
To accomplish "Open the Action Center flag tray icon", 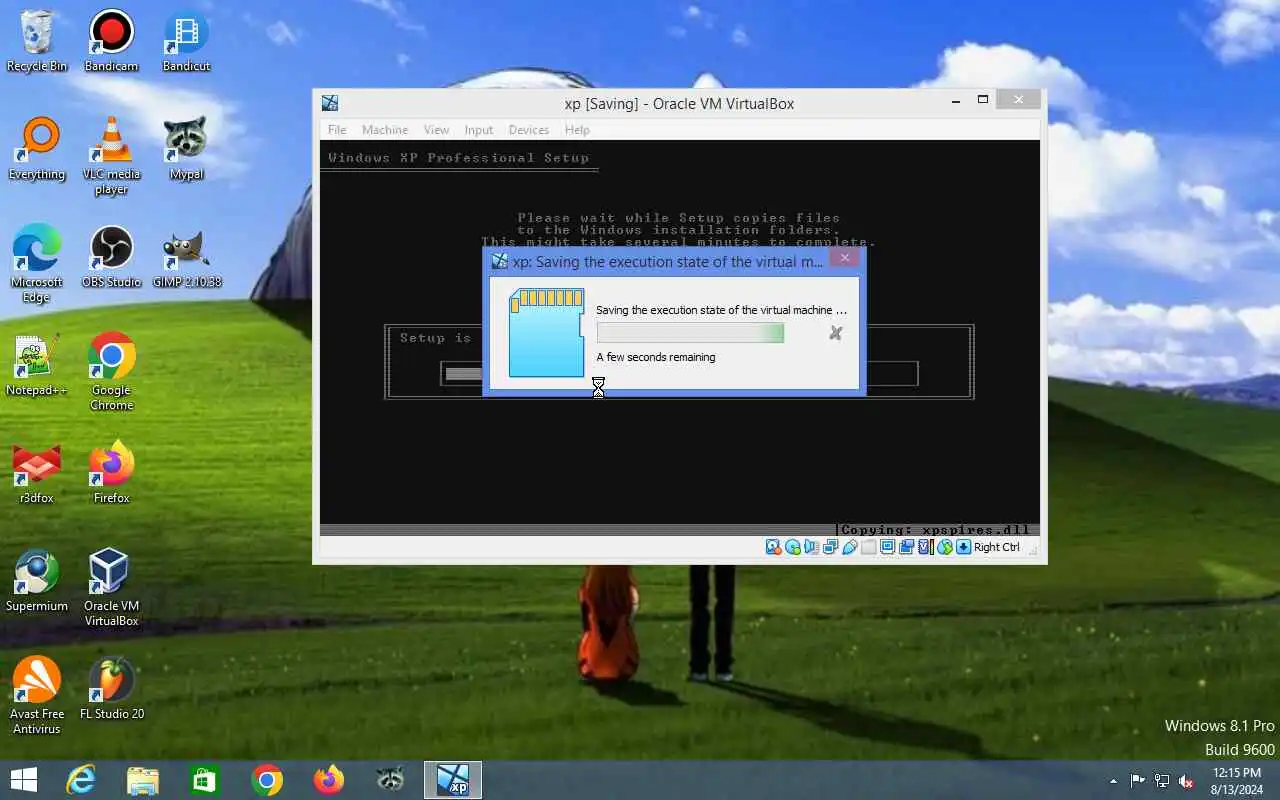I will pos(1138,781).
